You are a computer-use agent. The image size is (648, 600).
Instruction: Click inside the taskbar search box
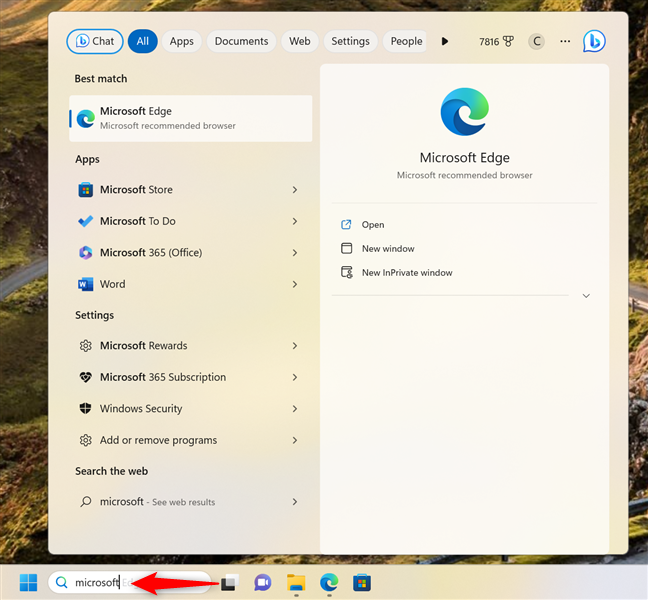129,583
